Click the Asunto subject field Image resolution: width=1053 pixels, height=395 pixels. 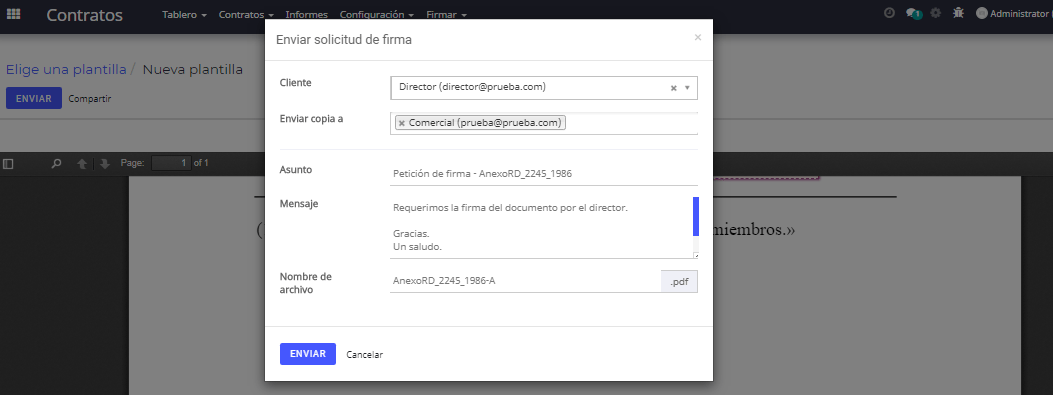point(544,173)
